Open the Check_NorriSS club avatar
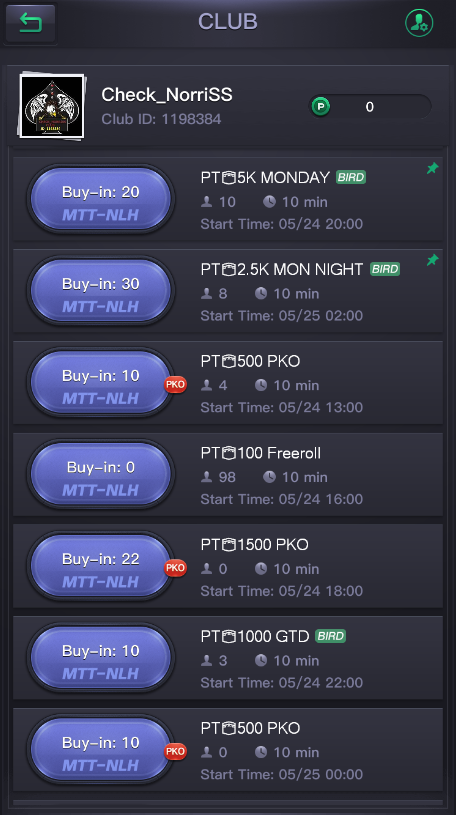The height and width of the screenshot is (815, 456). (52, 107)
